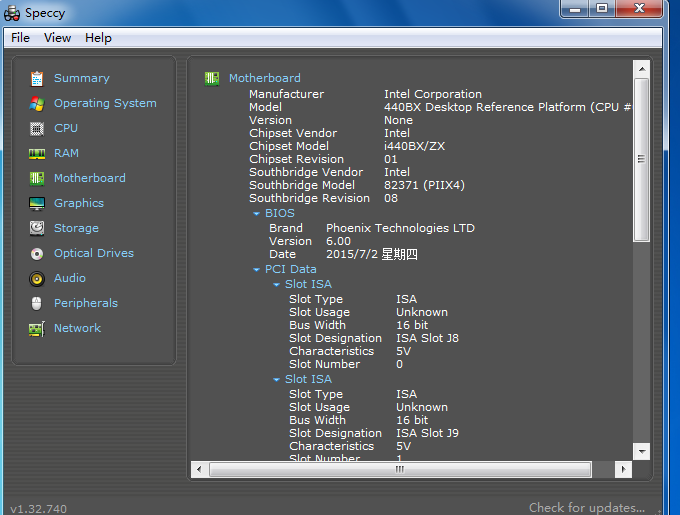This screenshot has height=515, width=680.
Task: Select Motherboard in the sidebar
Action: click(90, 178)
